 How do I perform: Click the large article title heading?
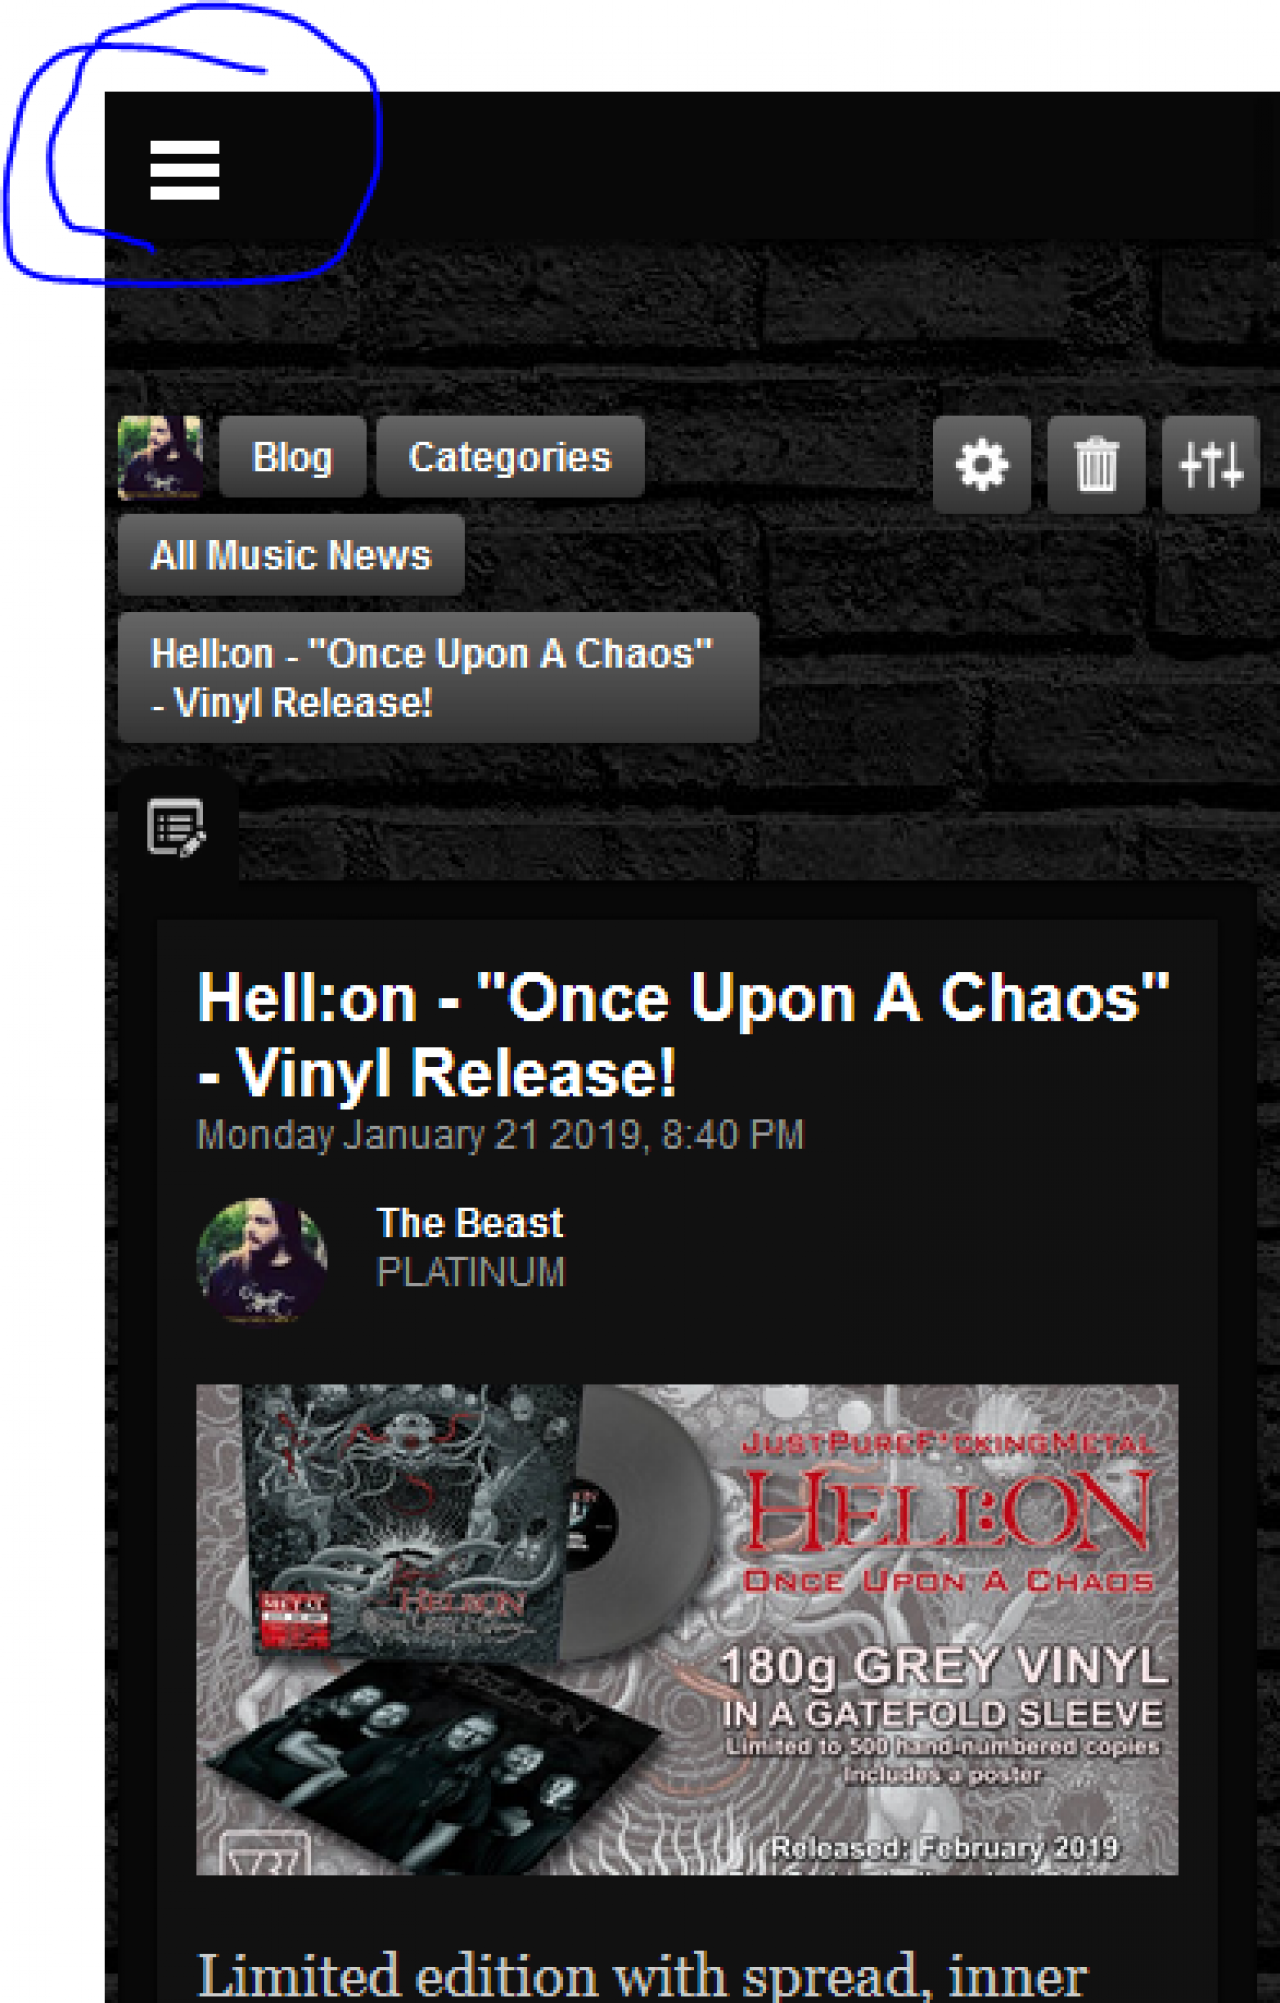683,1035
